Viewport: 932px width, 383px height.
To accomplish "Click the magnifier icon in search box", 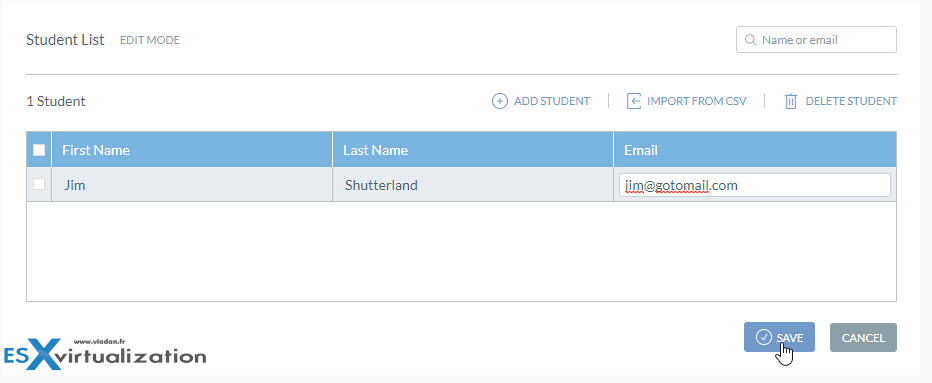I will (751, 40).
